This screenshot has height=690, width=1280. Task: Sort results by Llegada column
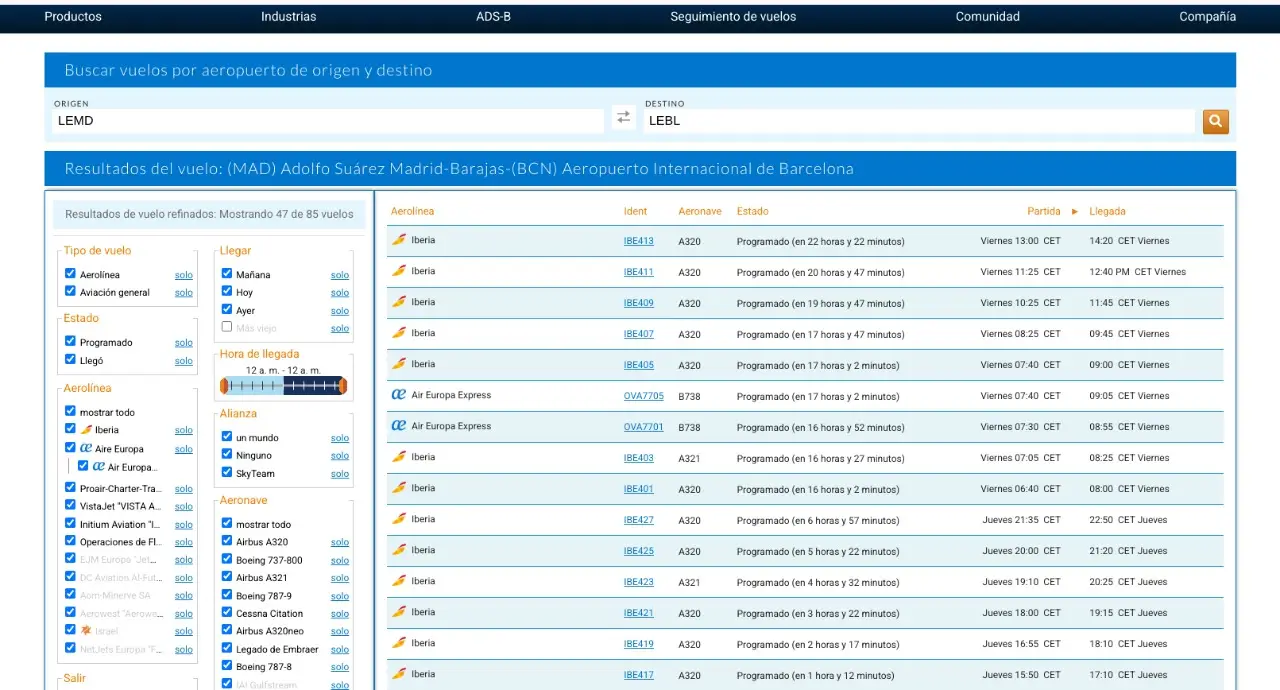[1107, 212]
